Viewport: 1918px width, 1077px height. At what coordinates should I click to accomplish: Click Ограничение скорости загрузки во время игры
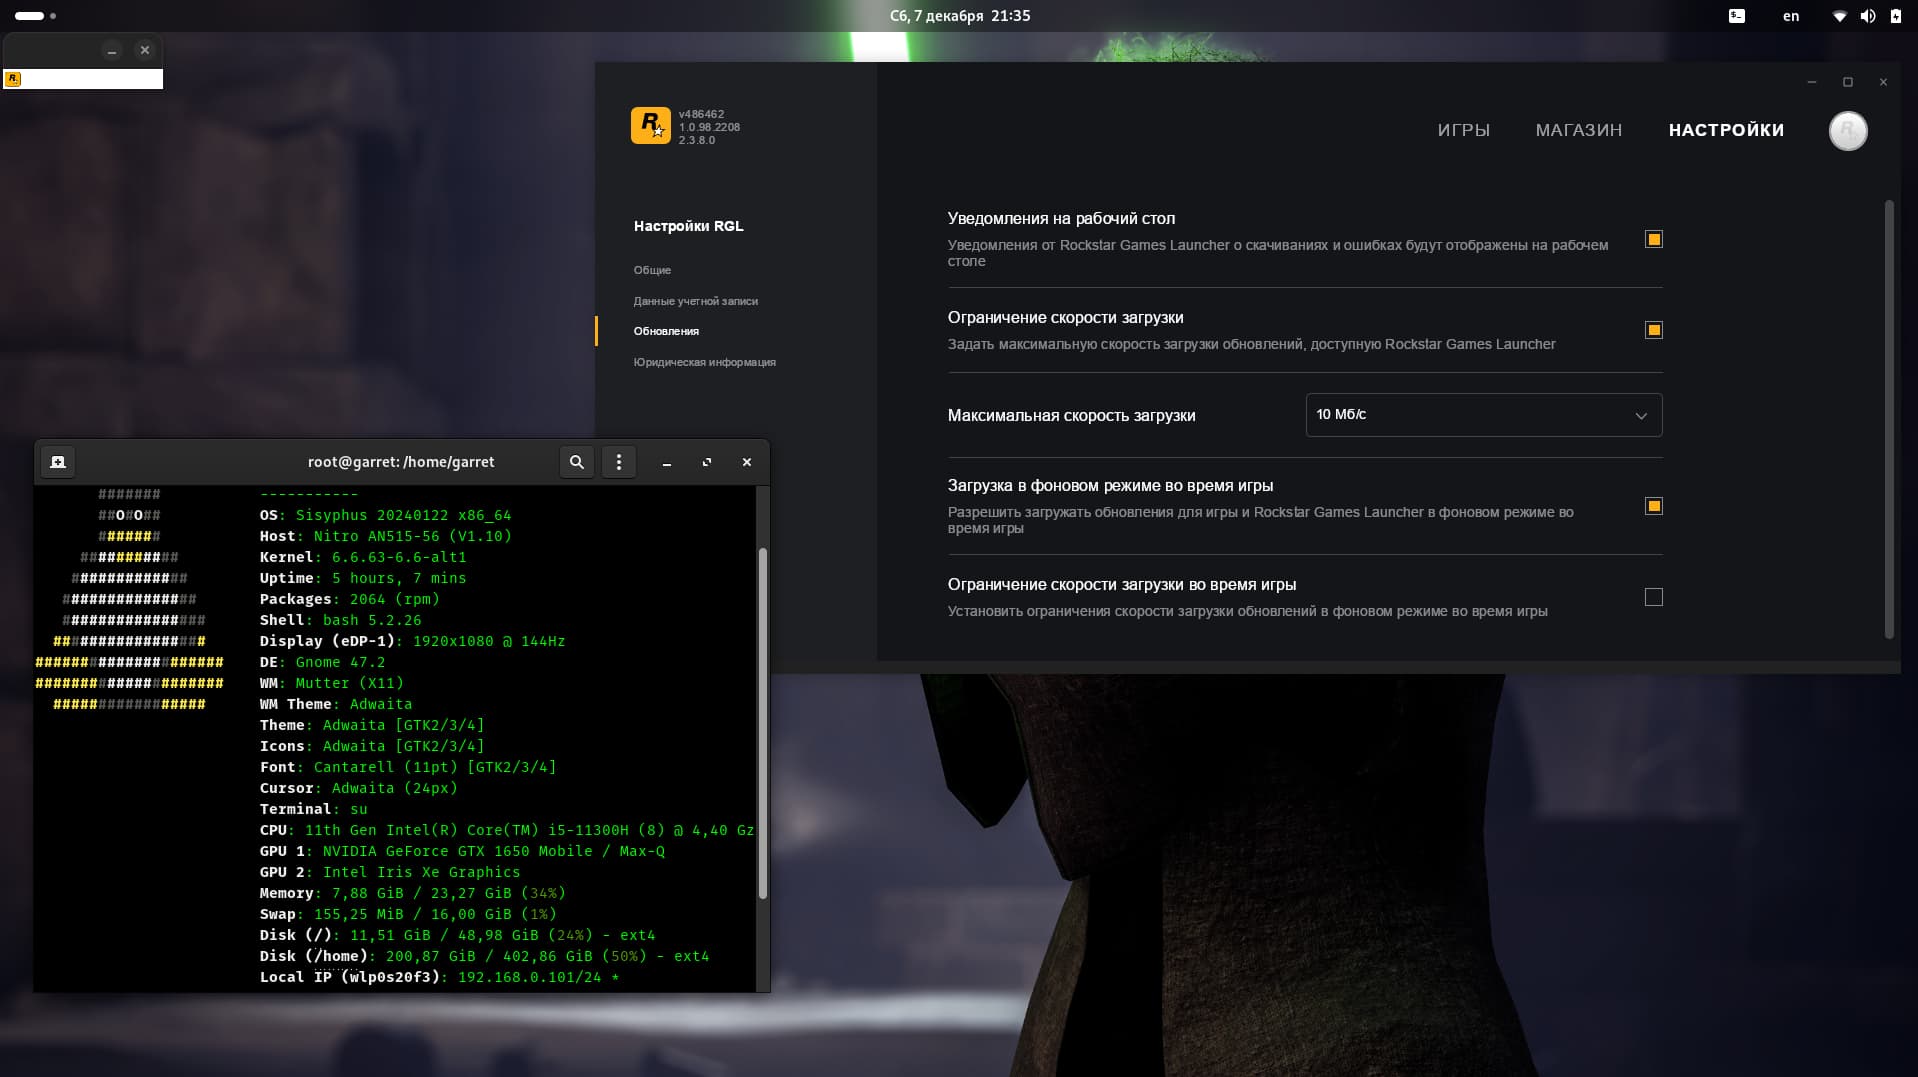click(1121, 584)
